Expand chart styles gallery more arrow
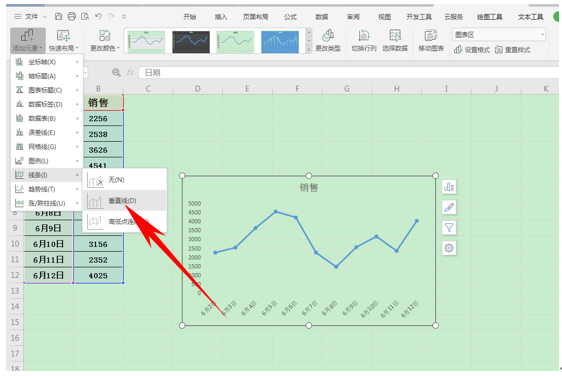Image resolution: width=562 pixels, height=376 pixels. [309, 49]
